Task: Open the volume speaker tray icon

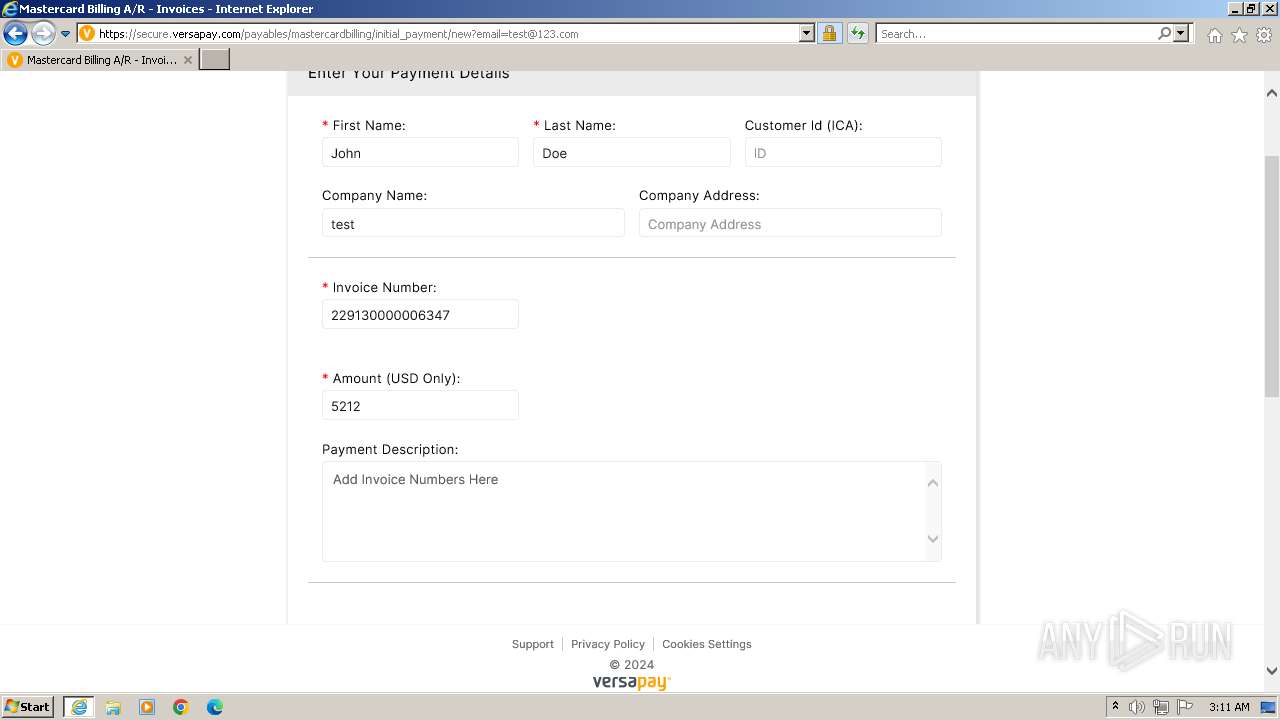Action: pyautogui.click(x=1137, y=707)
